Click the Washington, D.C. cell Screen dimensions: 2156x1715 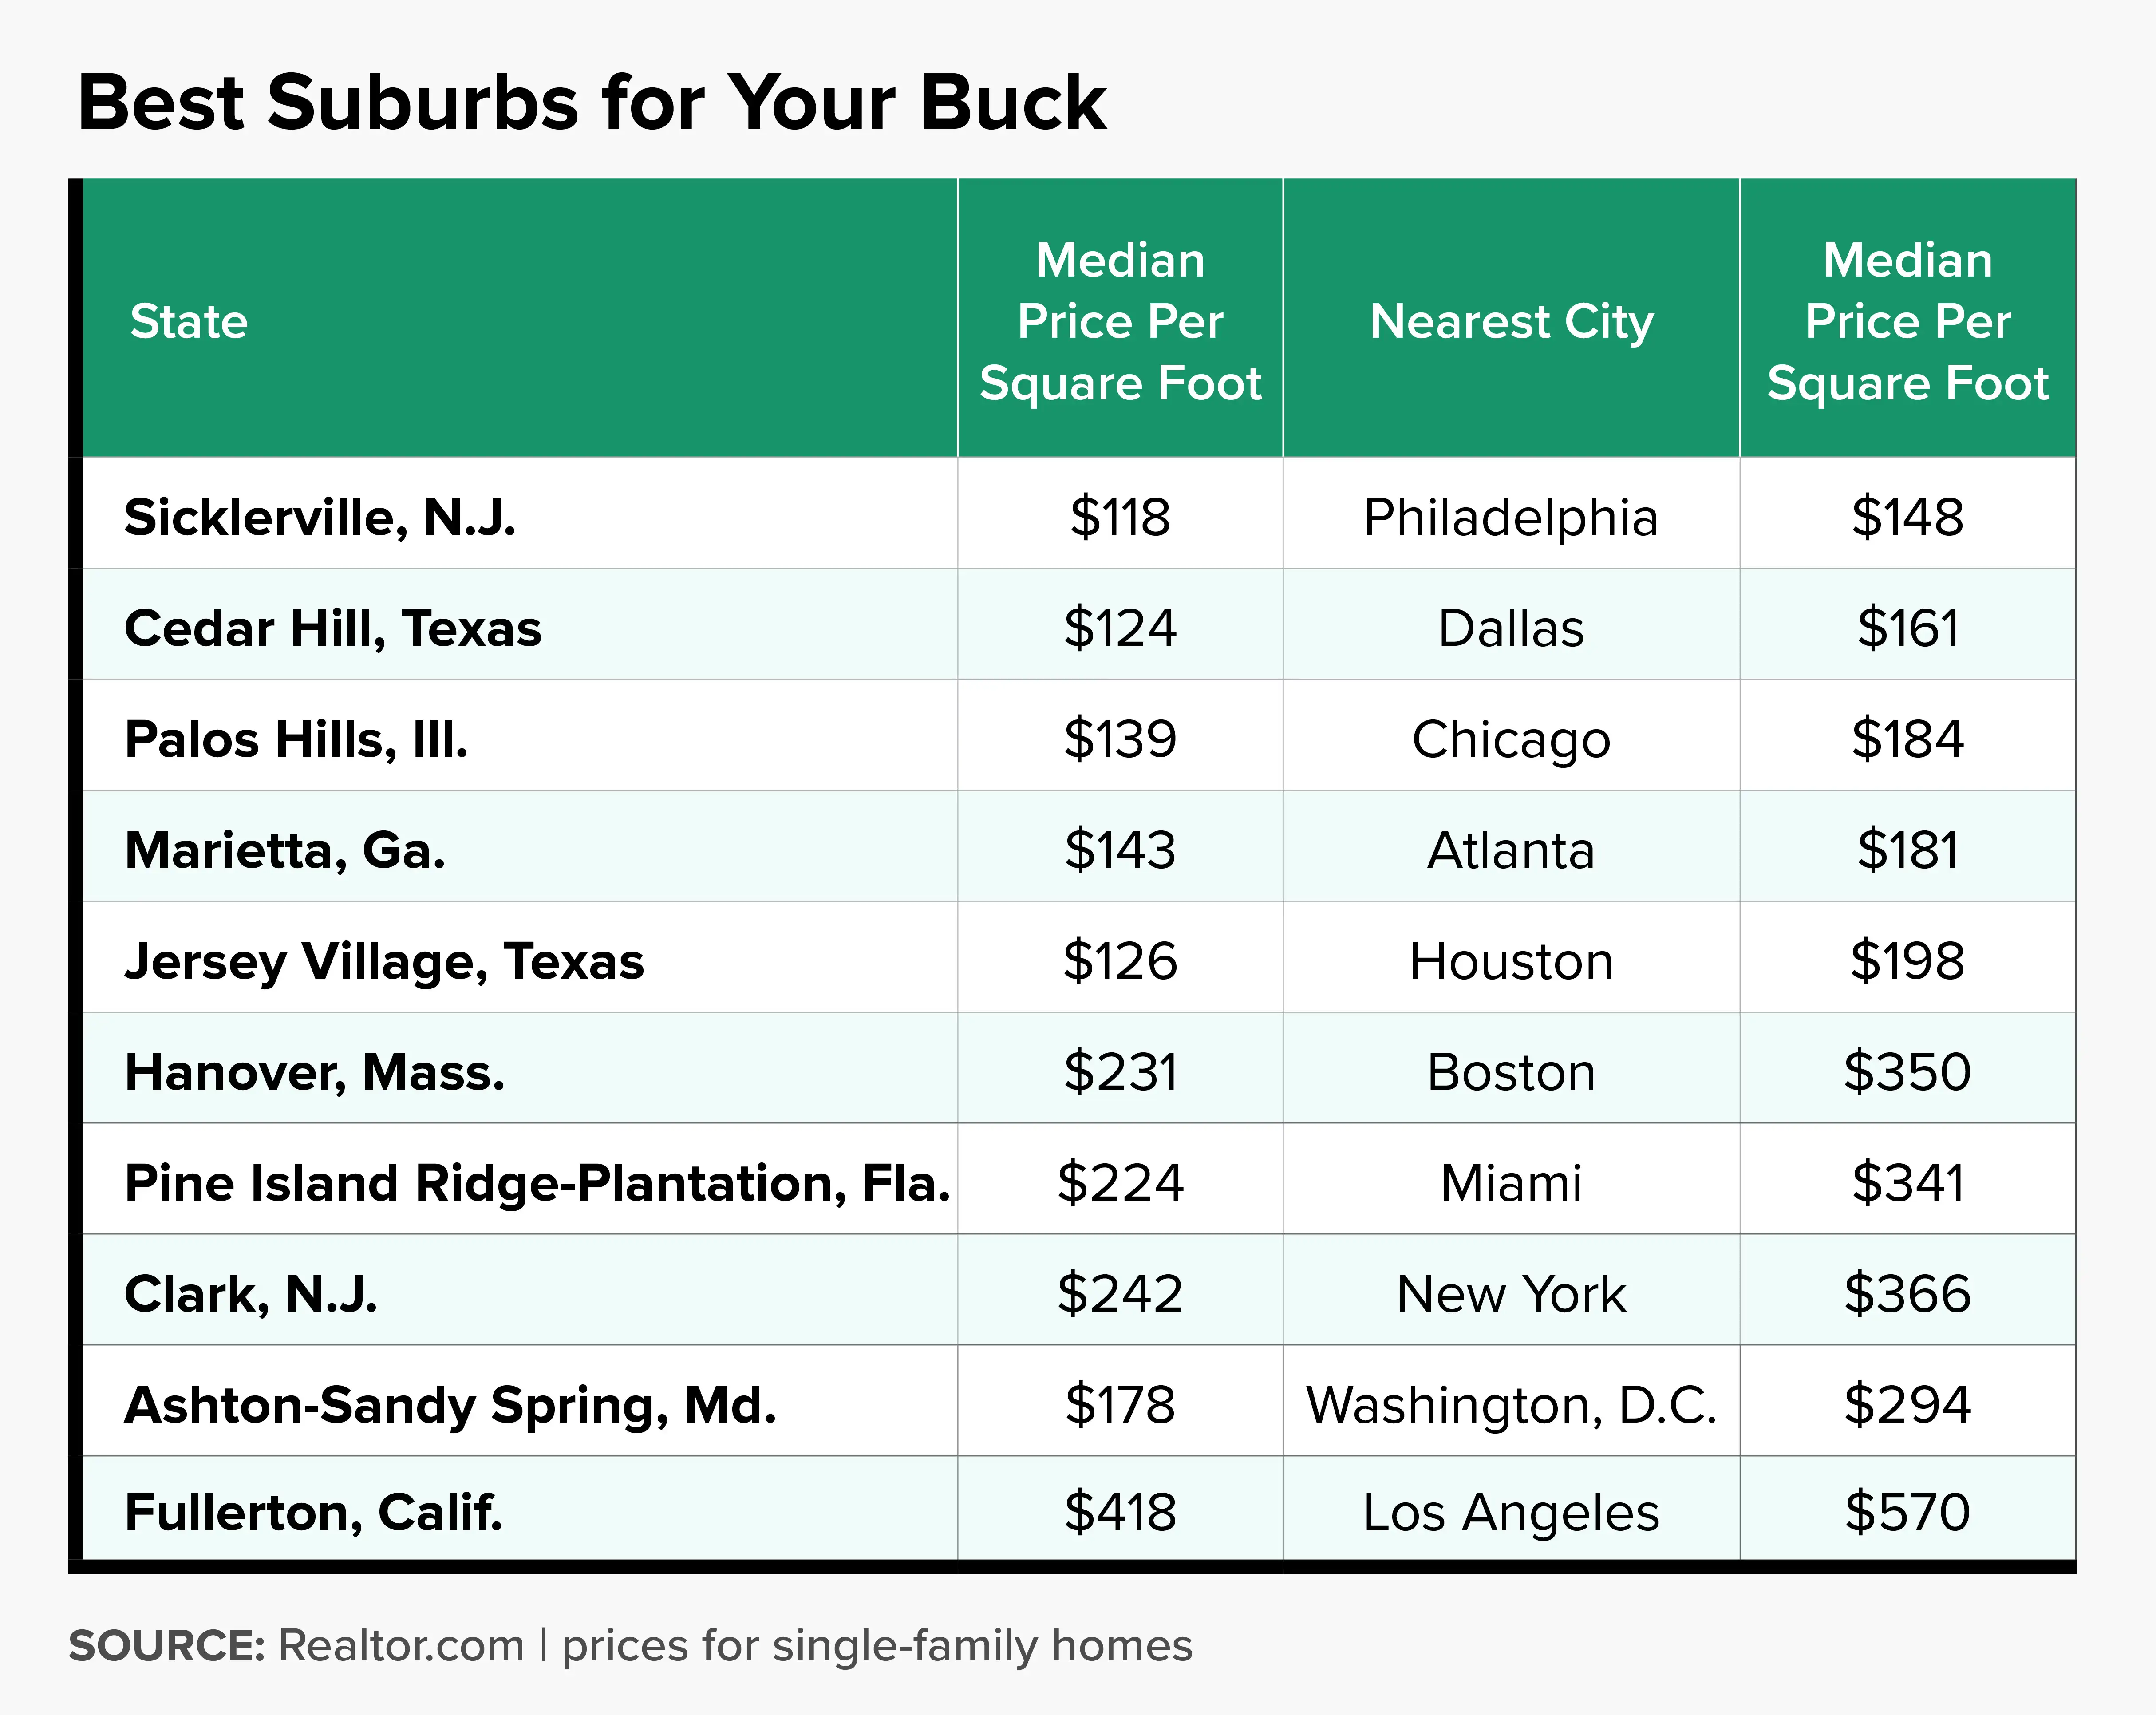pyautogui.click(x=1511, y=1406)
